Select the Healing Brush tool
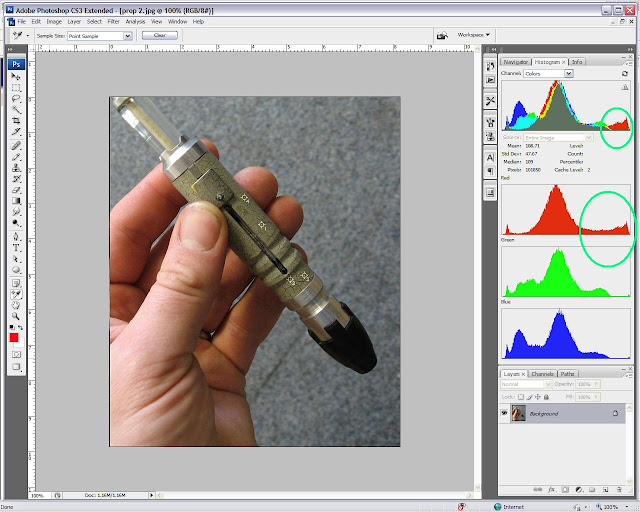640x512 pixels. 16,146
